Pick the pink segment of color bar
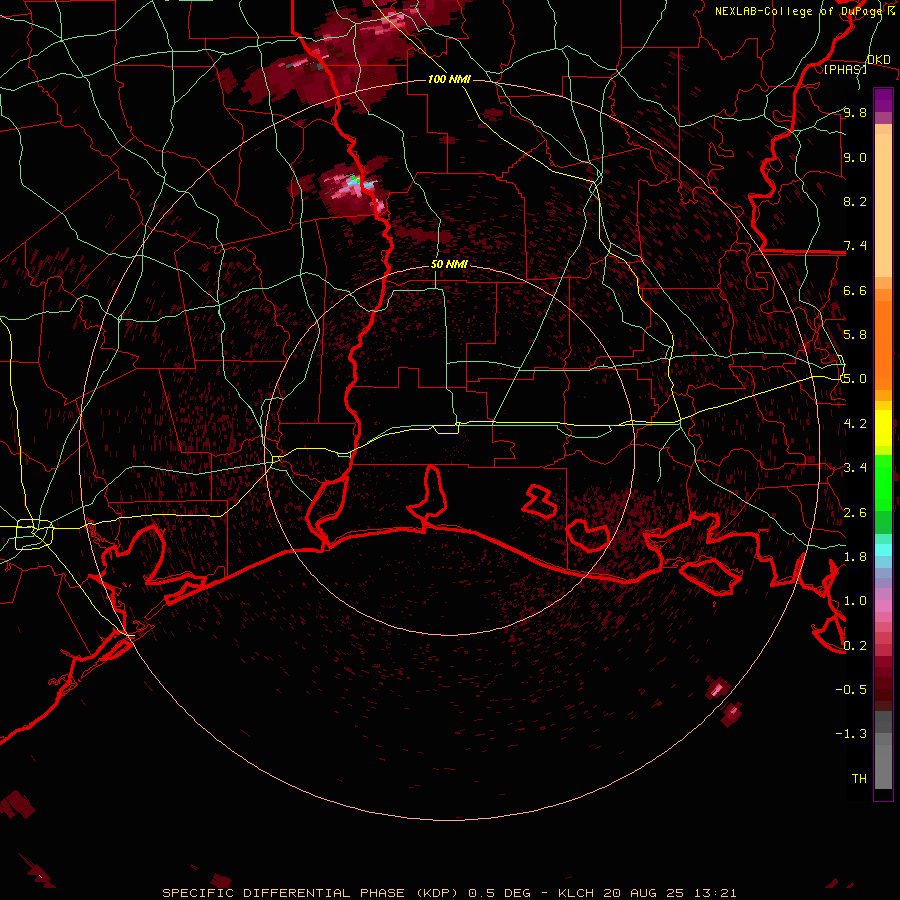Viewport: 900px width, 900px height. click(x=883, y=606)
